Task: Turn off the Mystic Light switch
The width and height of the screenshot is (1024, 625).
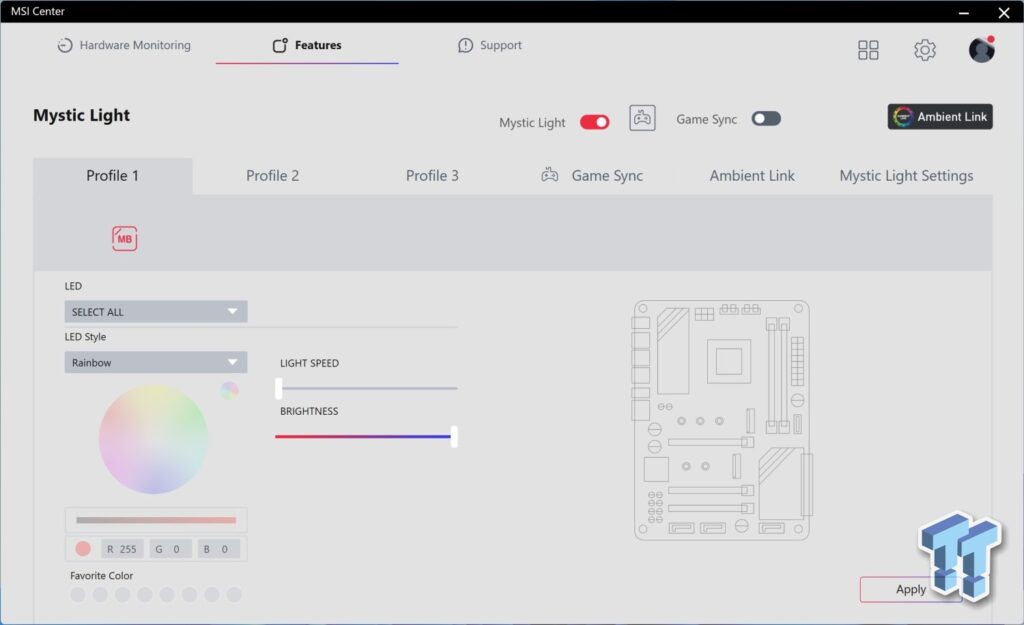Action: (x=594, y=122)
